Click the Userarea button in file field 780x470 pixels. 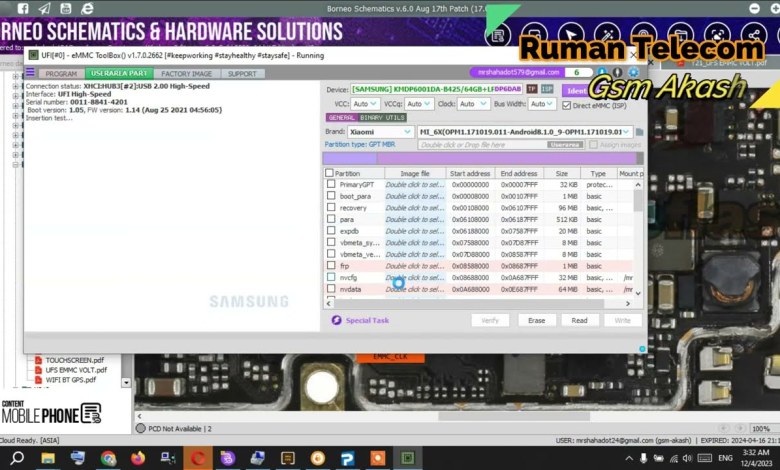(565, 145)
